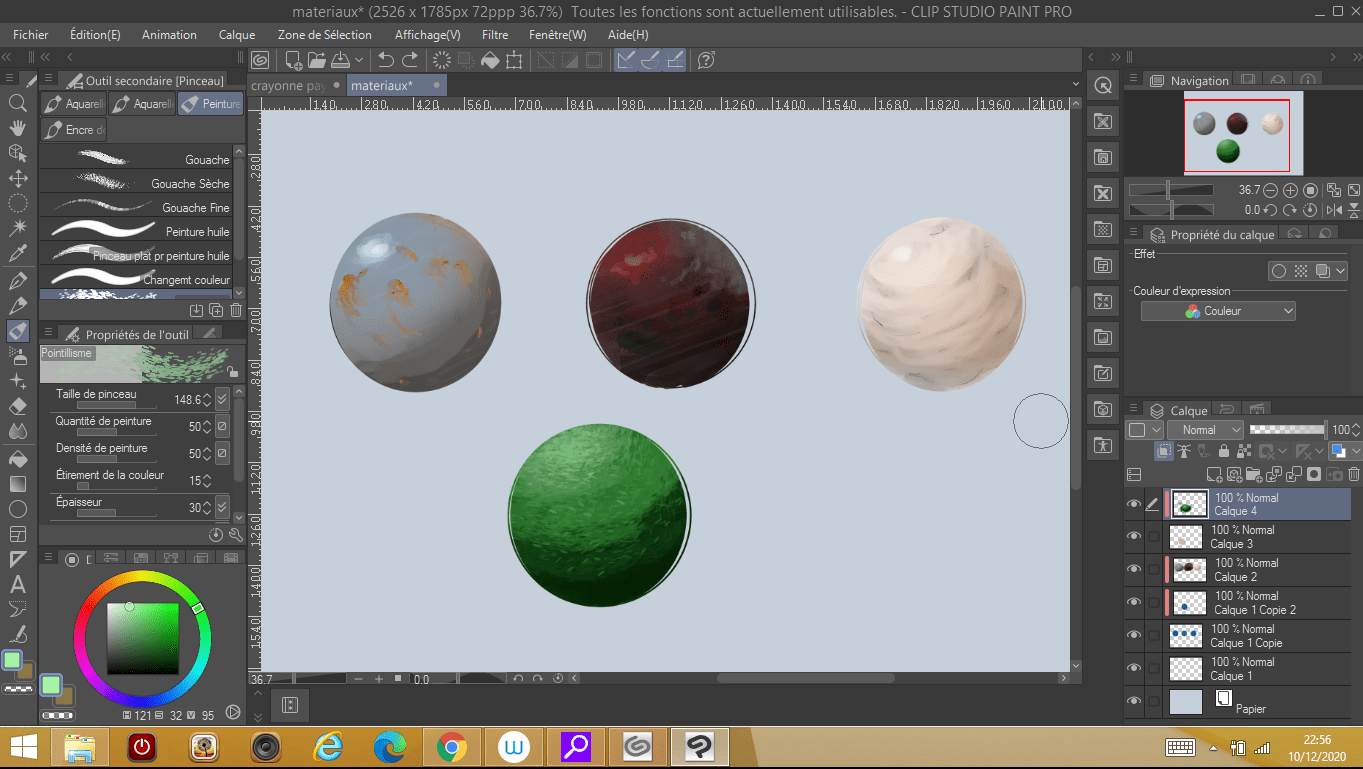Delete the layer with trash icon

[x=1354, y=475]
